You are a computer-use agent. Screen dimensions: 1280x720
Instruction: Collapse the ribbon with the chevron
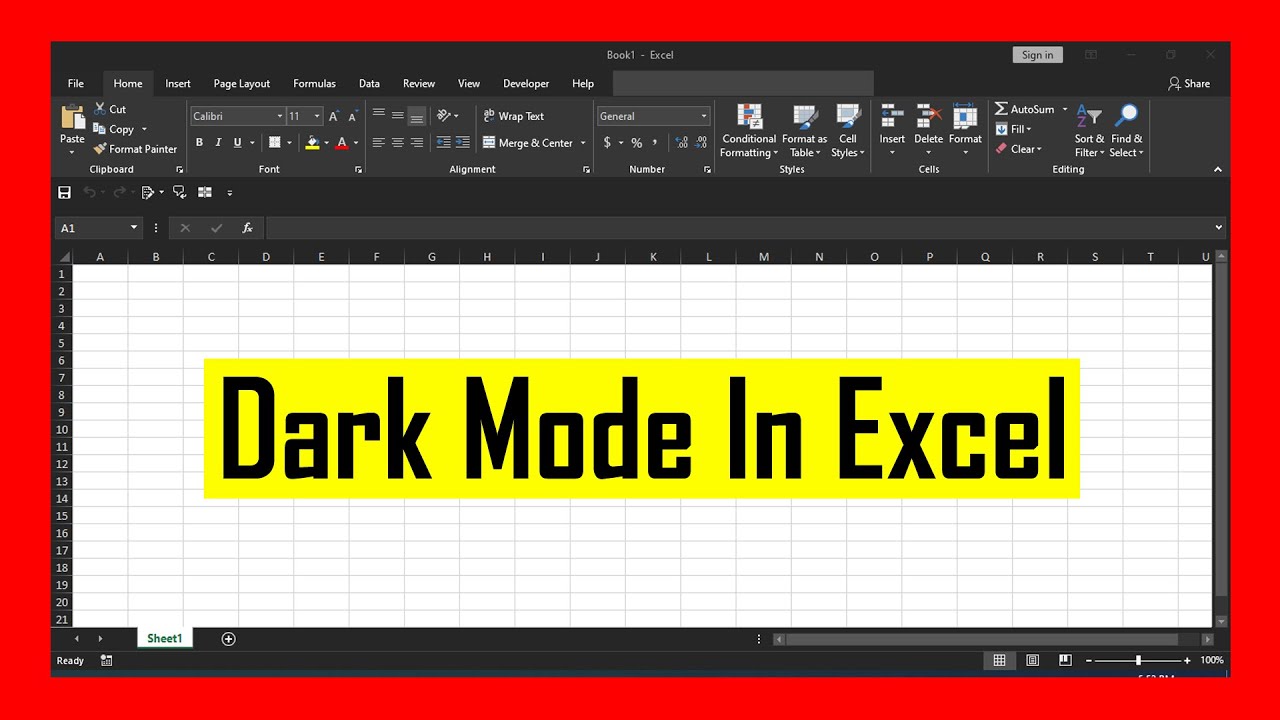pyautogui.click(x=1218, y=170)
